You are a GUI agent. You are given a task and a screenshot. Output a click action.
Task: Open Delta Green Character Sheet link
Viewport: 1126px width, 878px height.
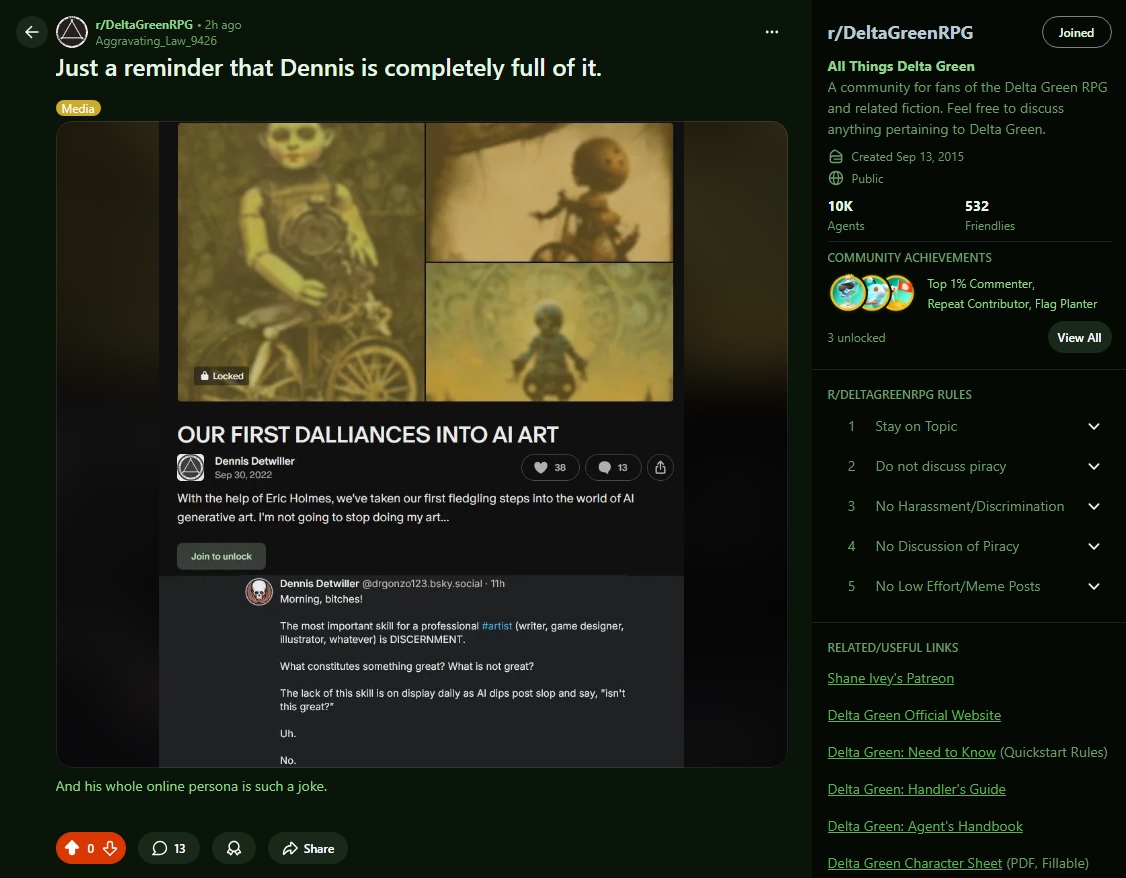point(914,864)
